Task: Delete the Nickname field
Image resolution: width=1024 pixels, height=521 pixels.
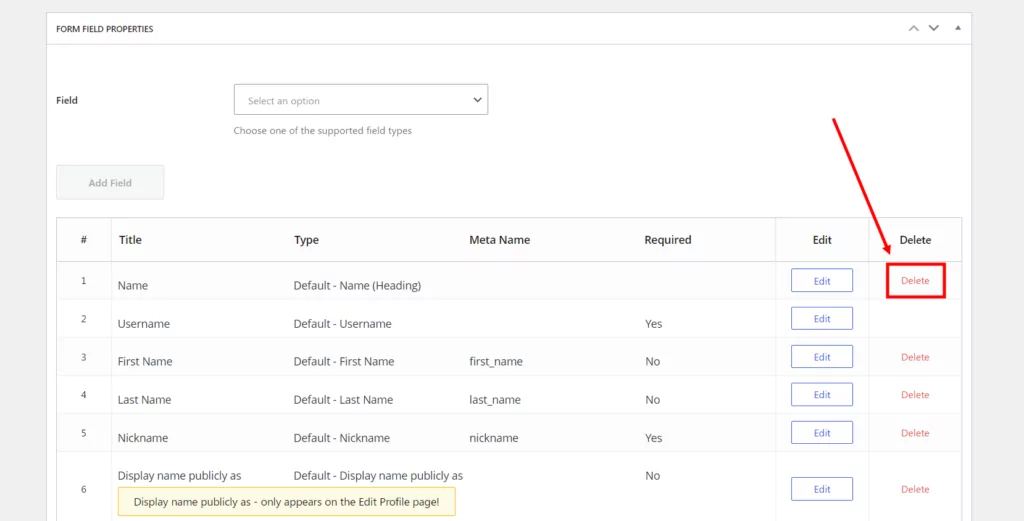Action: [x=915, y=433]
